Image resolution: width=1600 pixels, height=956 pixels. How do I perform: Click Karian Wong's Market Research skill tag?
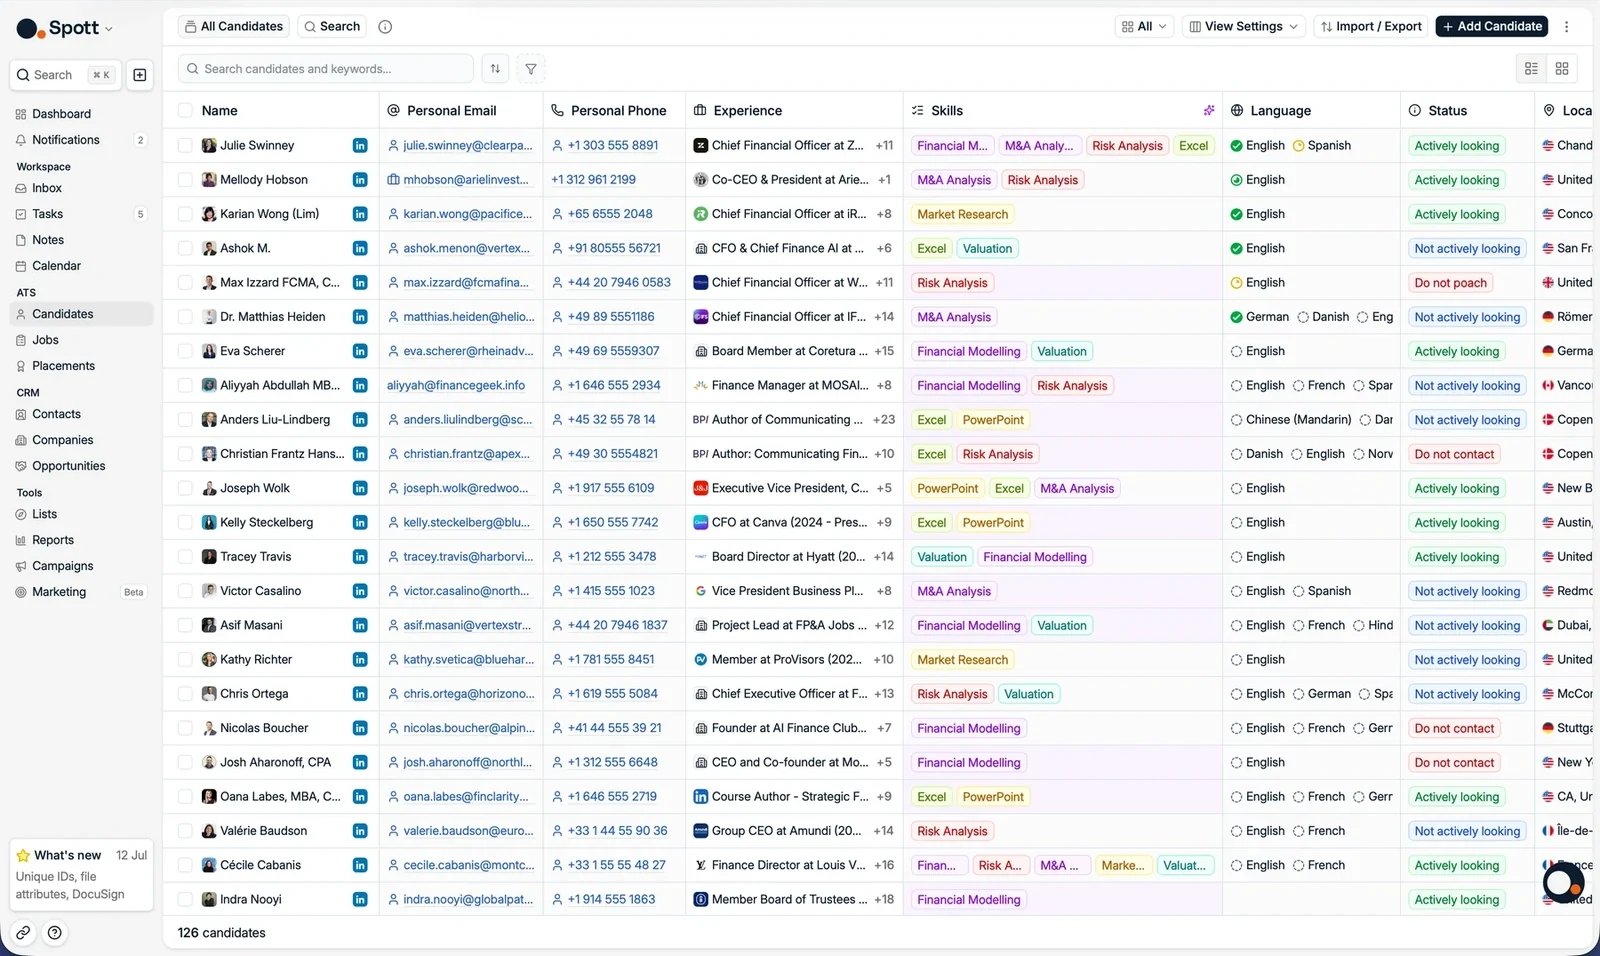pos(962,214)
